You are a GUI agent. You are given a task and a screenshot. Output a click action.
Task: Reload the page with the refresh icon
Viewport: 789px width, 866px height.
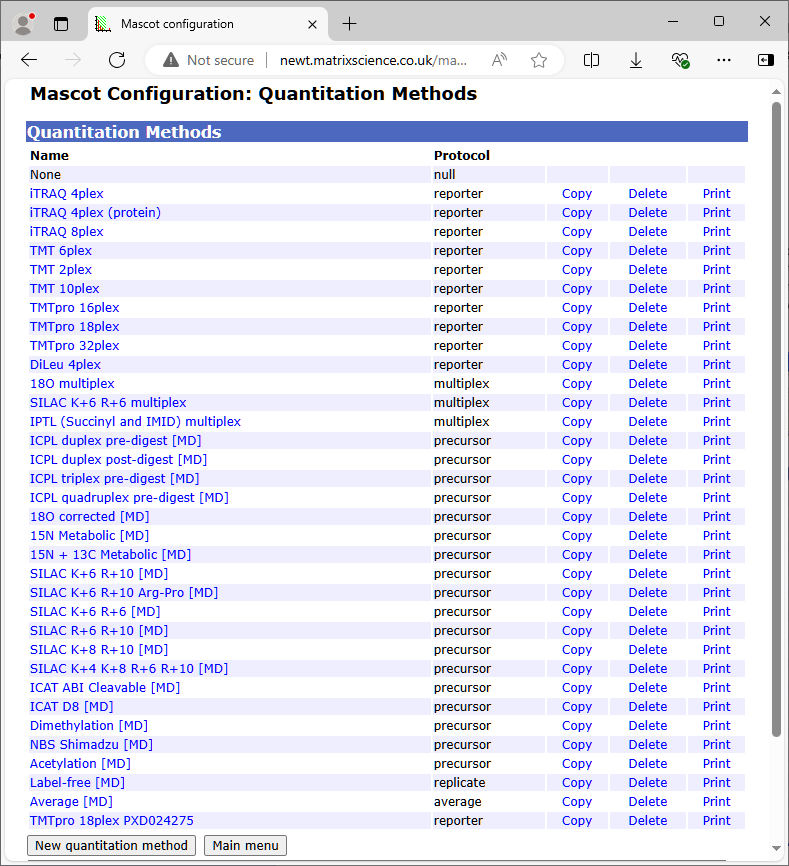117,60
